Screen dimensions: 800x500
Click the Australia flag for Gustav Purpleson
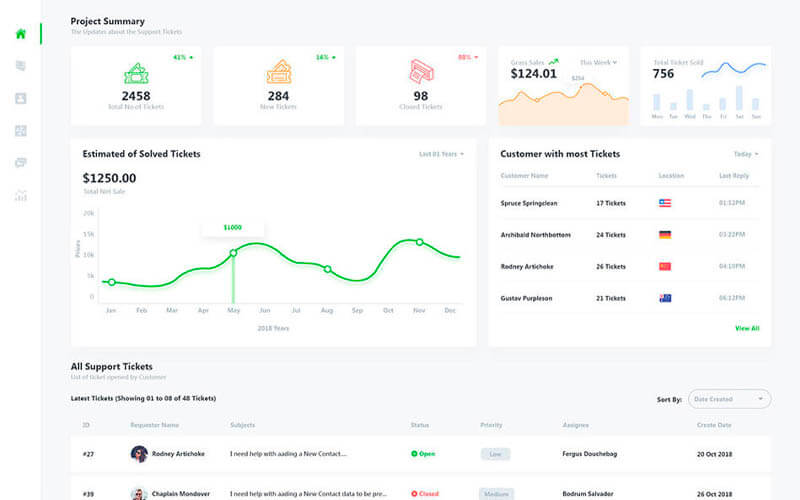coord(665,298)
